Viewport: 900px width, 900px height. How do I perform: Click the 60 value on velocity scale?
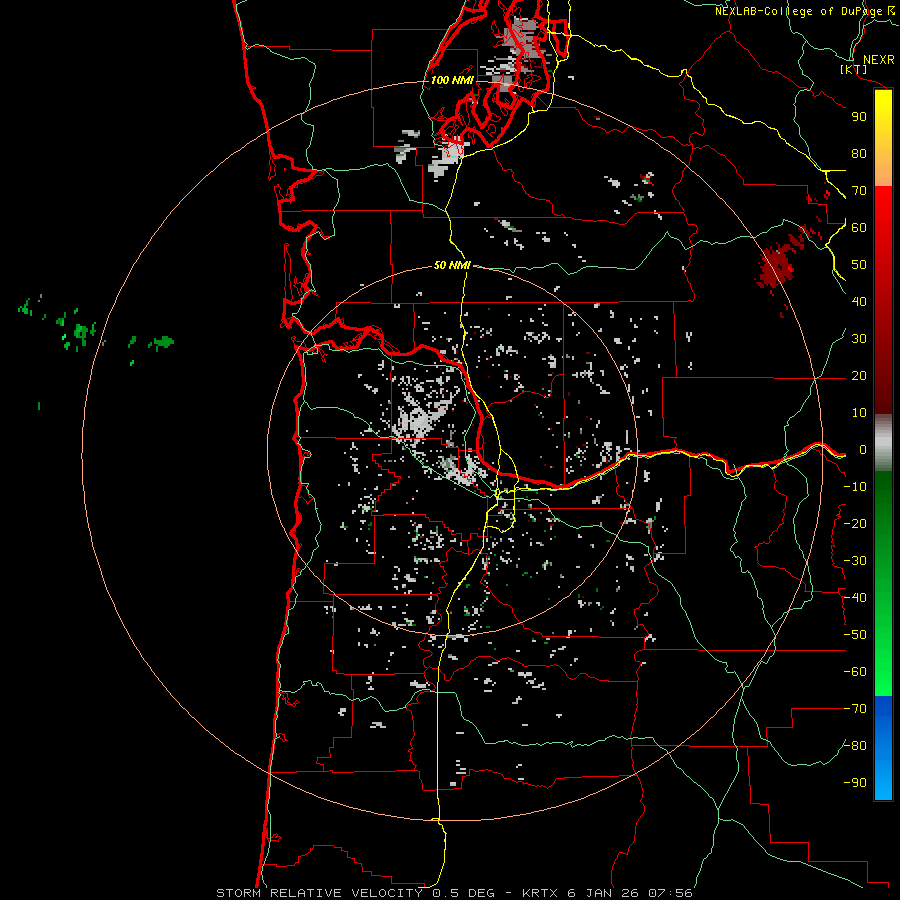(x=859, y=228)
